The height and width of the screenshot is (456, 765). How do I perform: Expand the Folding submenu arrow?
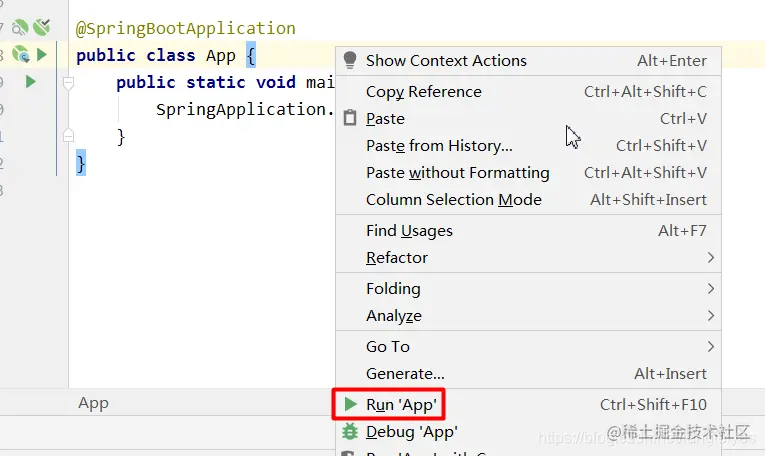coord(711,288)
